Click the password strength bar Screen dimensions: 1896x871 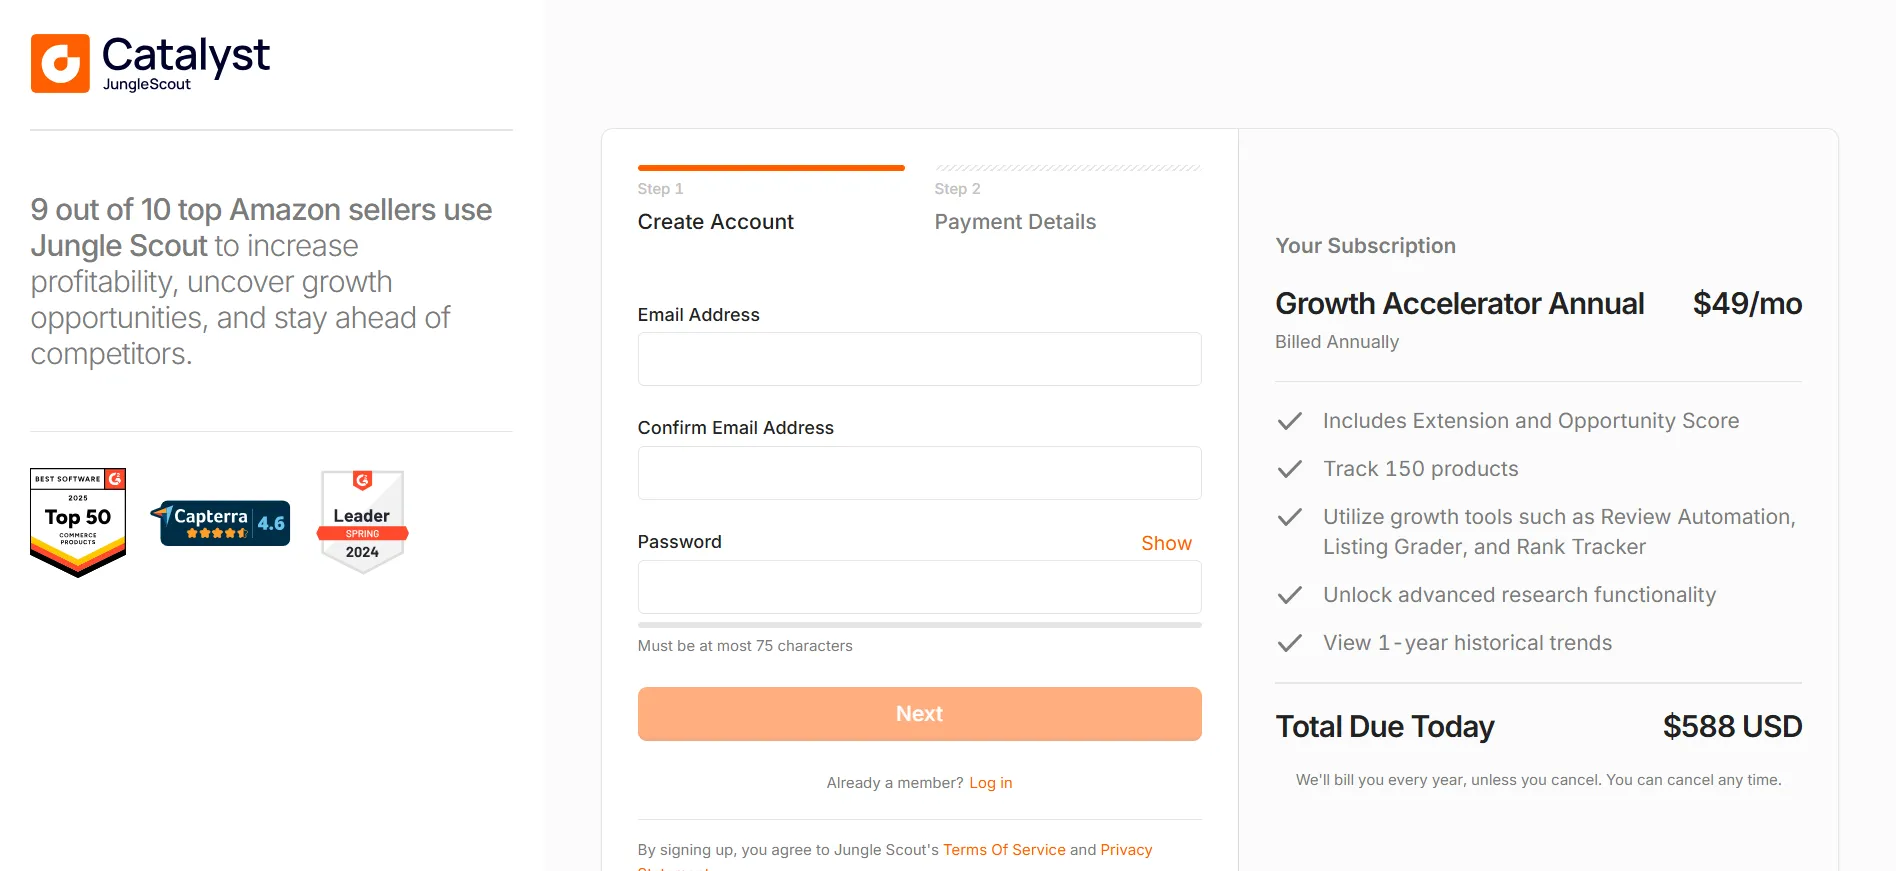tap(919, 625)
